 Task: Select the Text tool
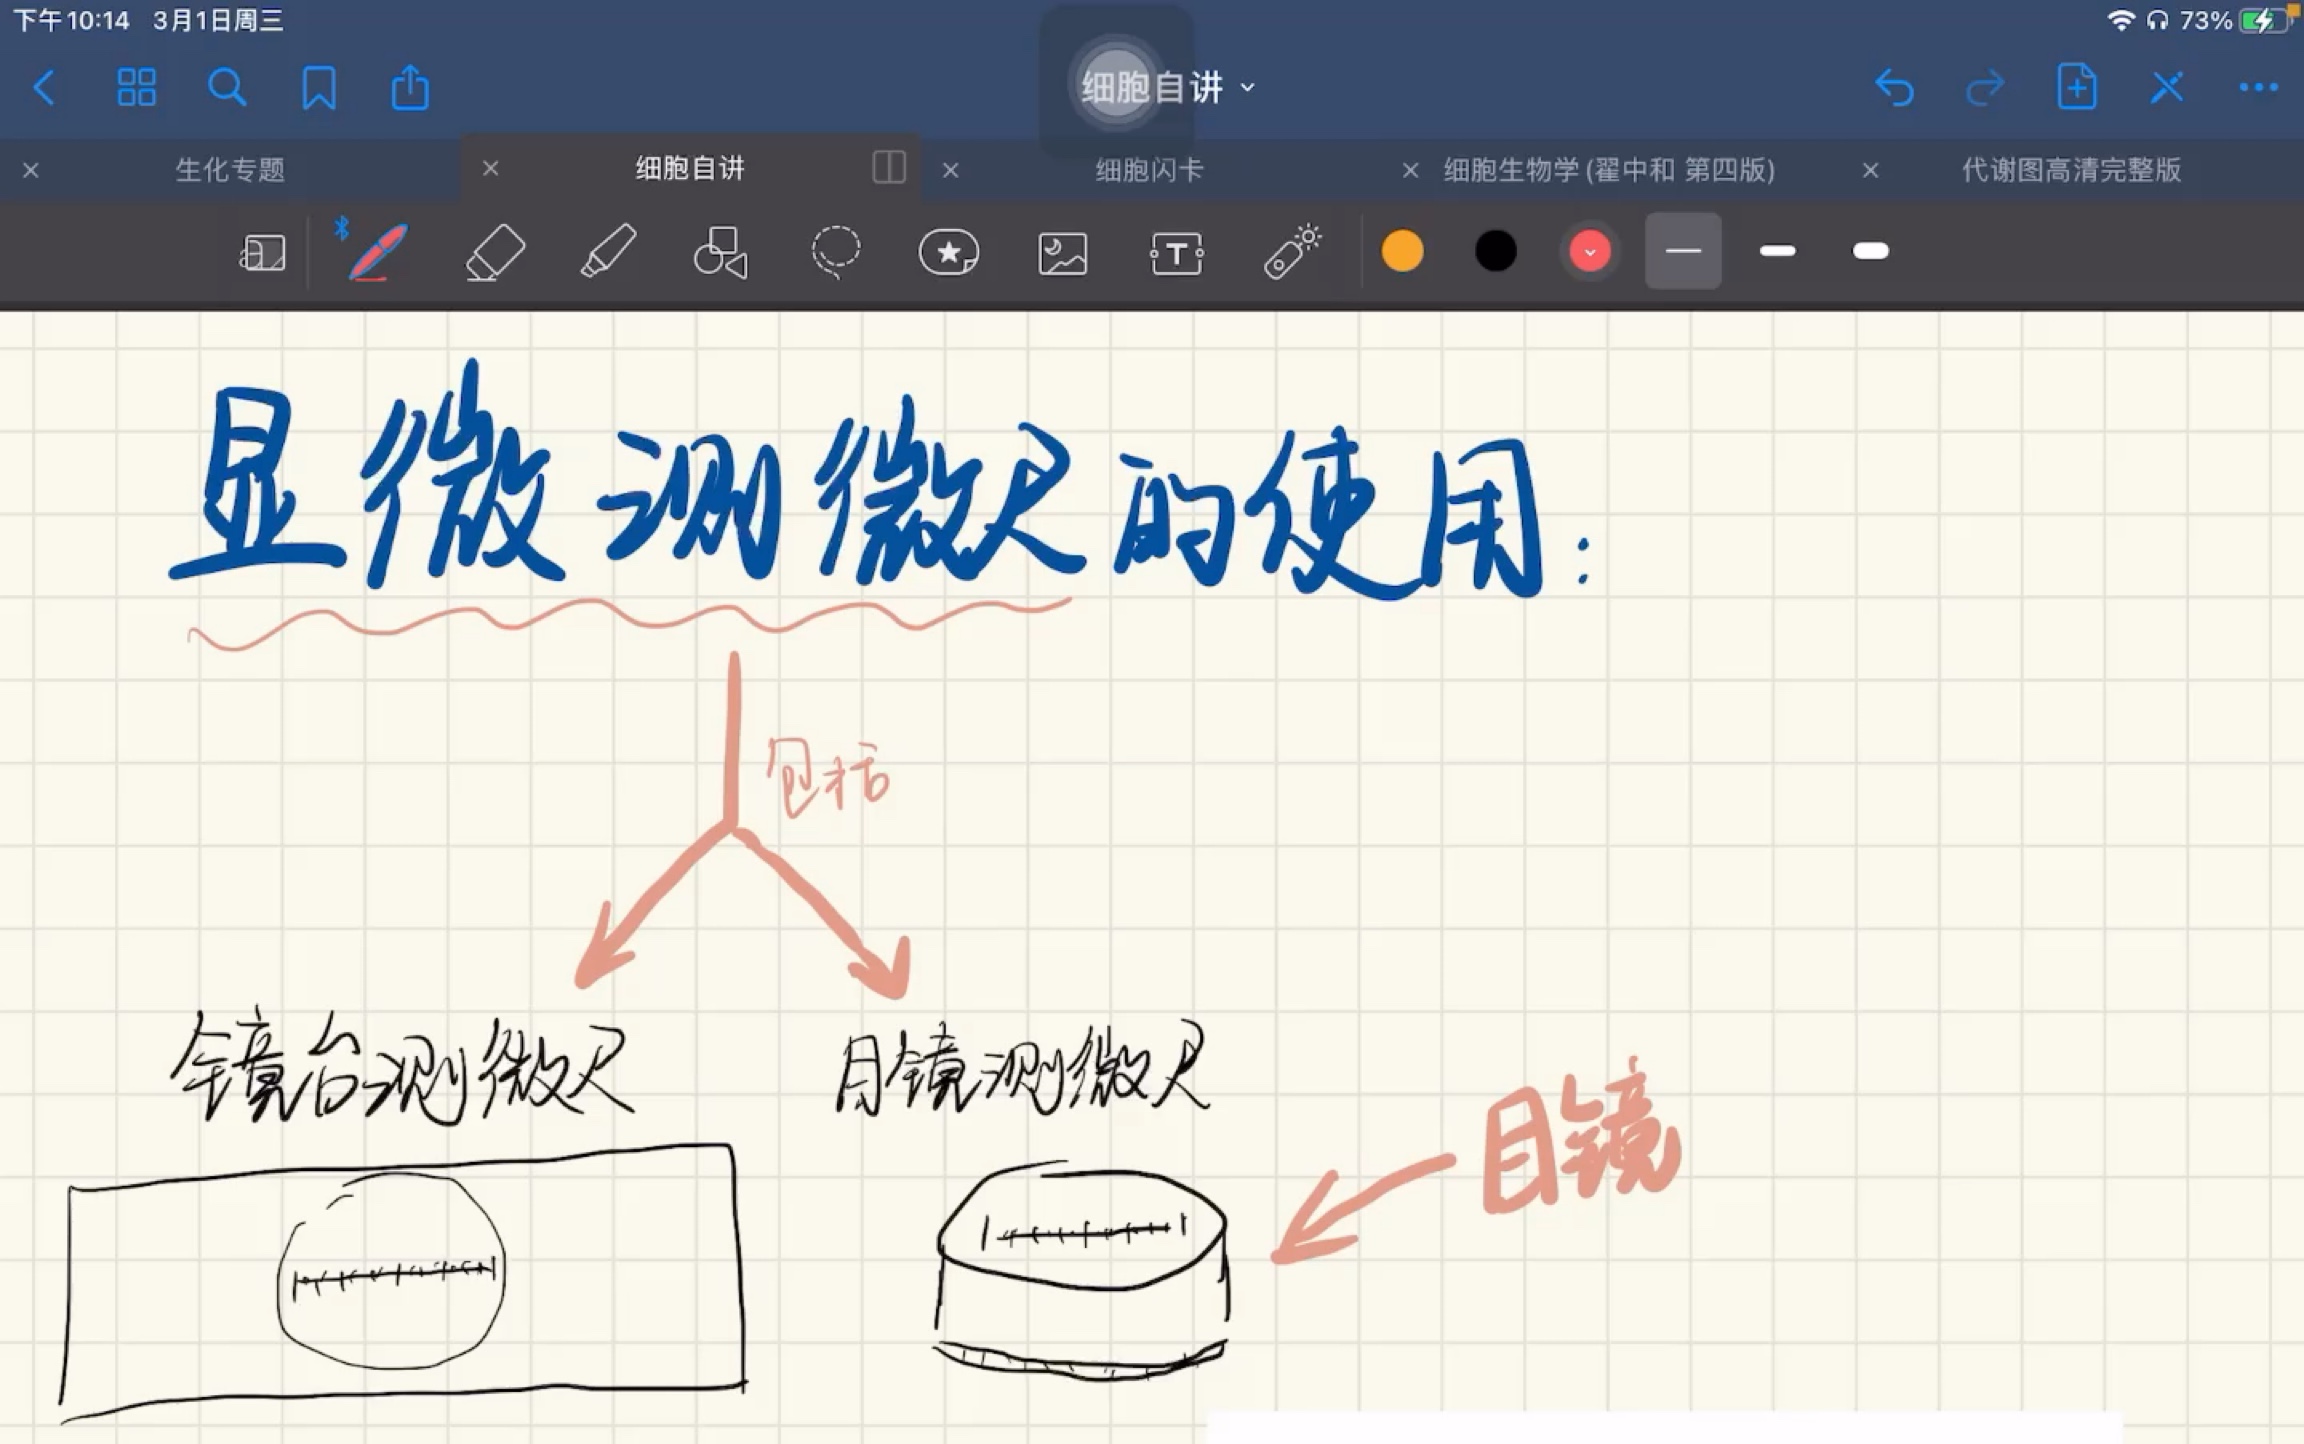pyautogui.click(x=1175, y=251)
